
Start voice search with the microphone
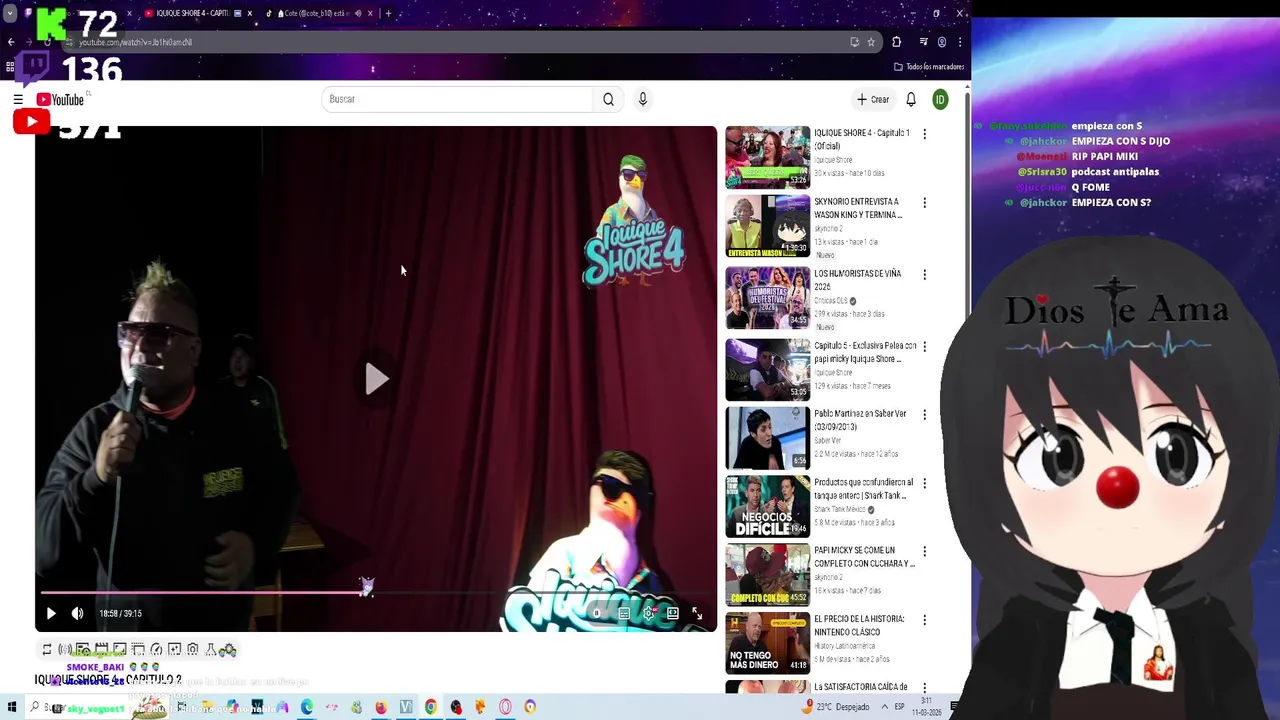pos(643,99)
